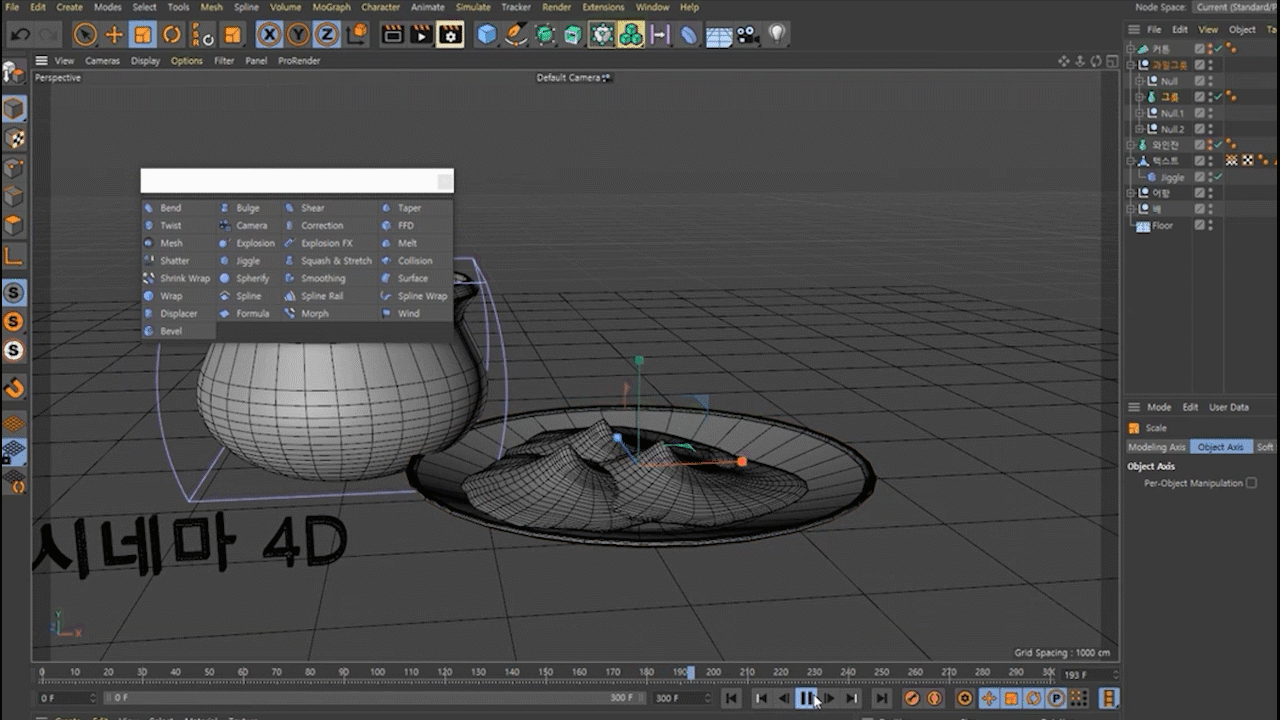Expand the Null.2 object hierarchy
The width and height of the screenshot is (1280, 720).
[x=1139, y=129]
